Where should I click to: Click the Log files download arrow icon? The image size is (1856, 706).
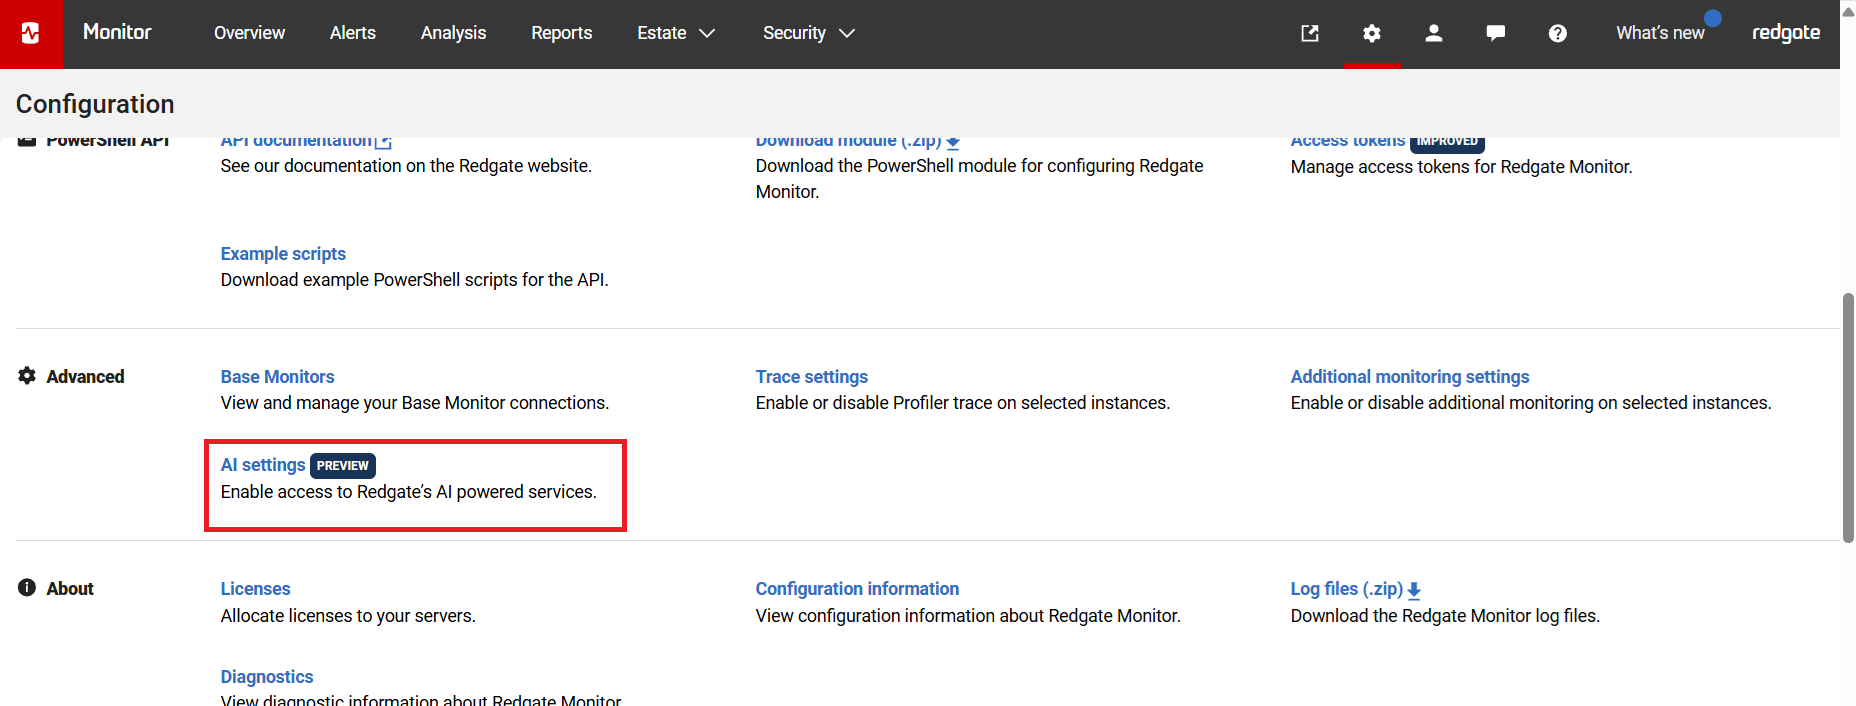pos(1414,590)
